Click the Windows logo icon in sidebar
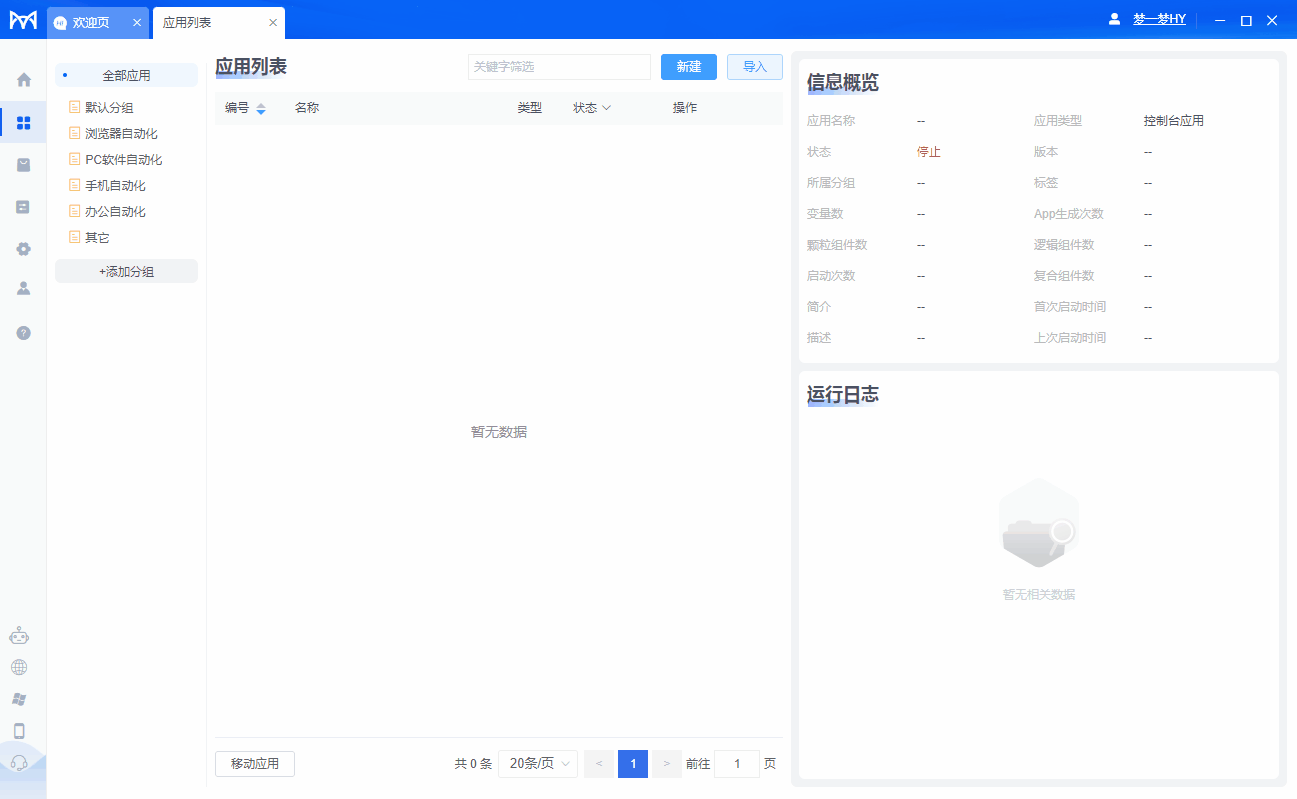The height and width of the screenshot is (799, 1297). (x=19, y=699)
